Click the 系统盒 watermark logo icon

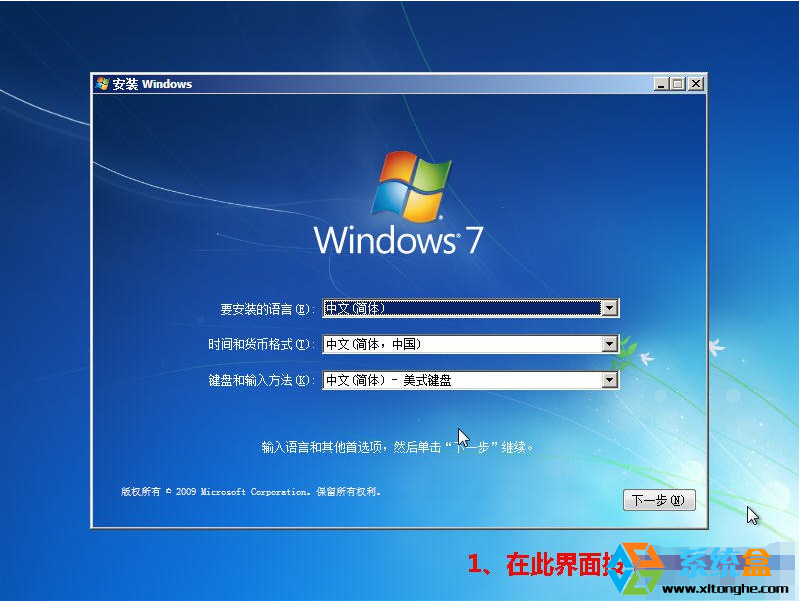637,565
